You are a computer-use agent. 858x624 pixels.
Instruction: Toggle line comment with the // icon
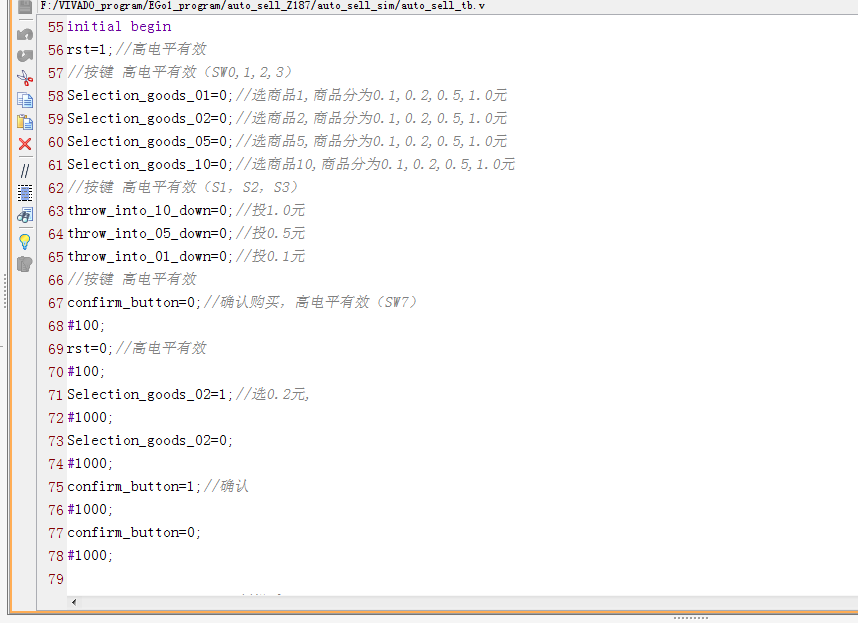(x=24, y=170)
